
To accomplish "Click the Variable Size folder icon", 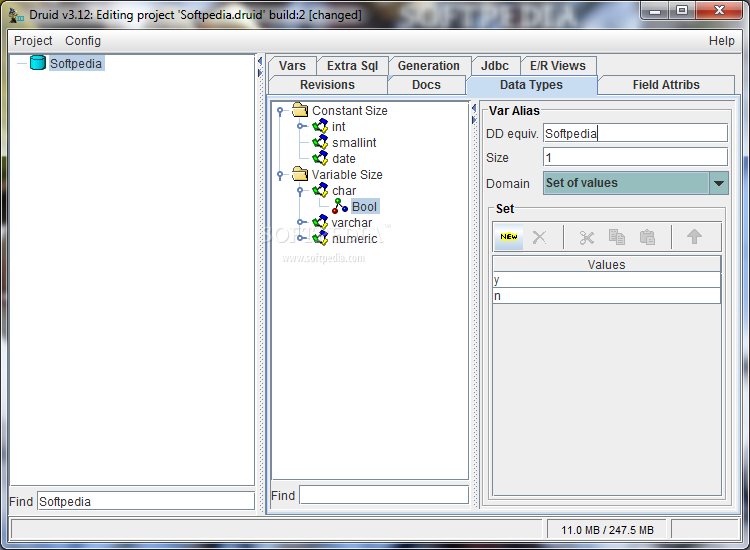I will pyautogui.click(x=300, y=174).
